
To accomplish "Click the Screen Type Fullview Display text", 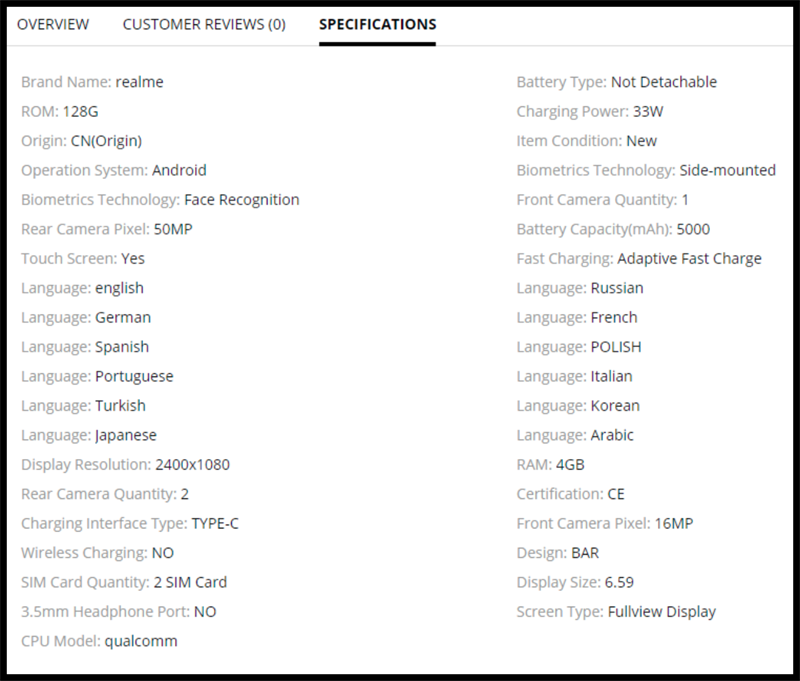I will 661,612.
